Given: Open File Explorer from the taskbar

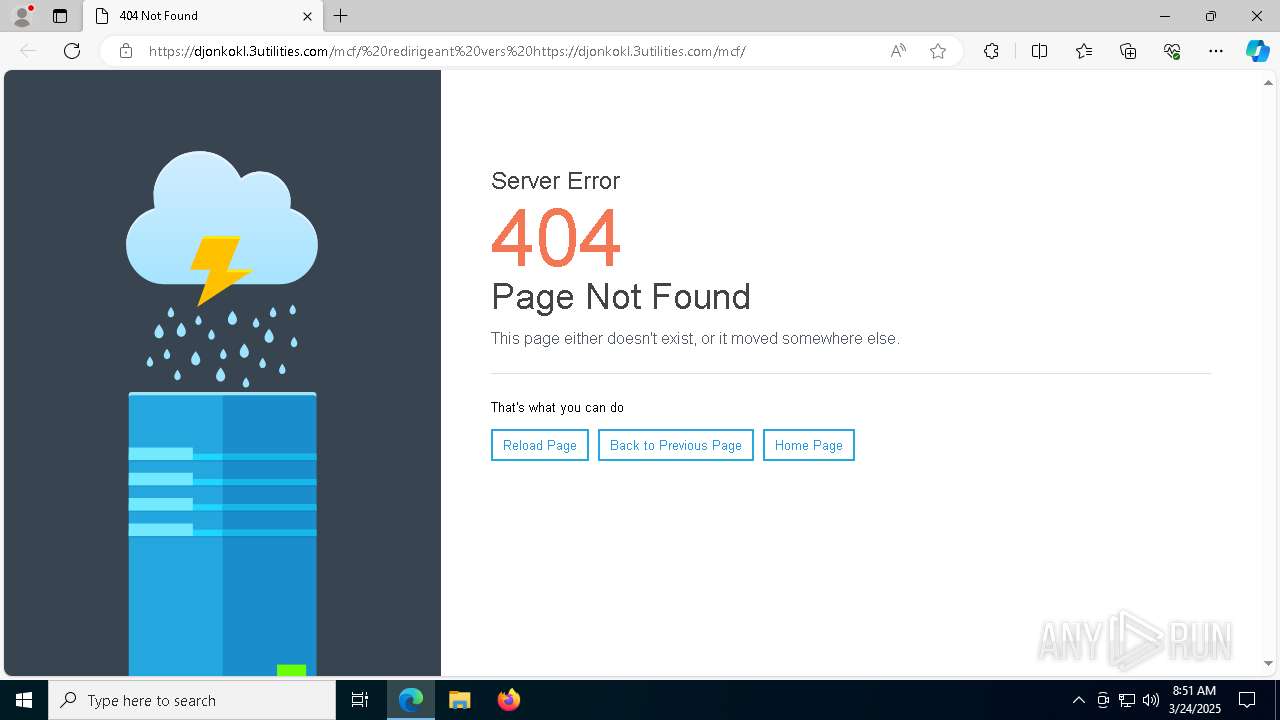Looking at the screenshot, I should click(460, 700).
